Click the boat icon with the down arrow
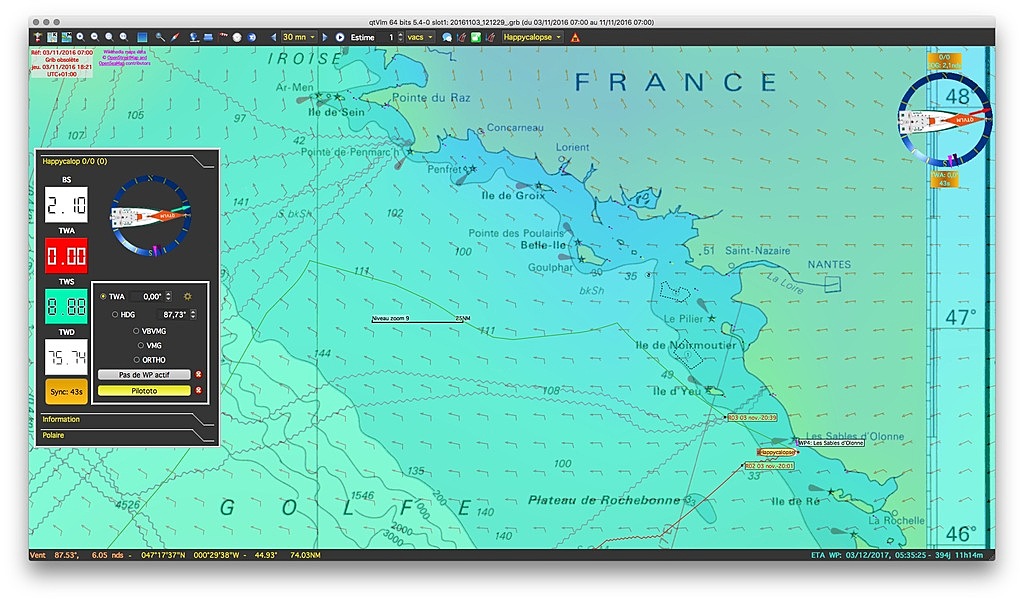 (x=490, y=37)
